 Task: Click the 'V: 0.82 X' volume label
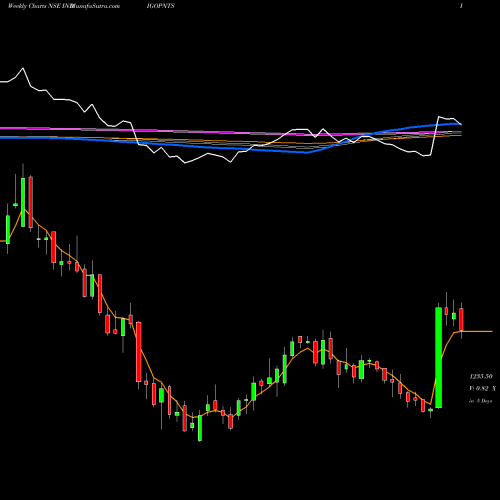[482, 388]
